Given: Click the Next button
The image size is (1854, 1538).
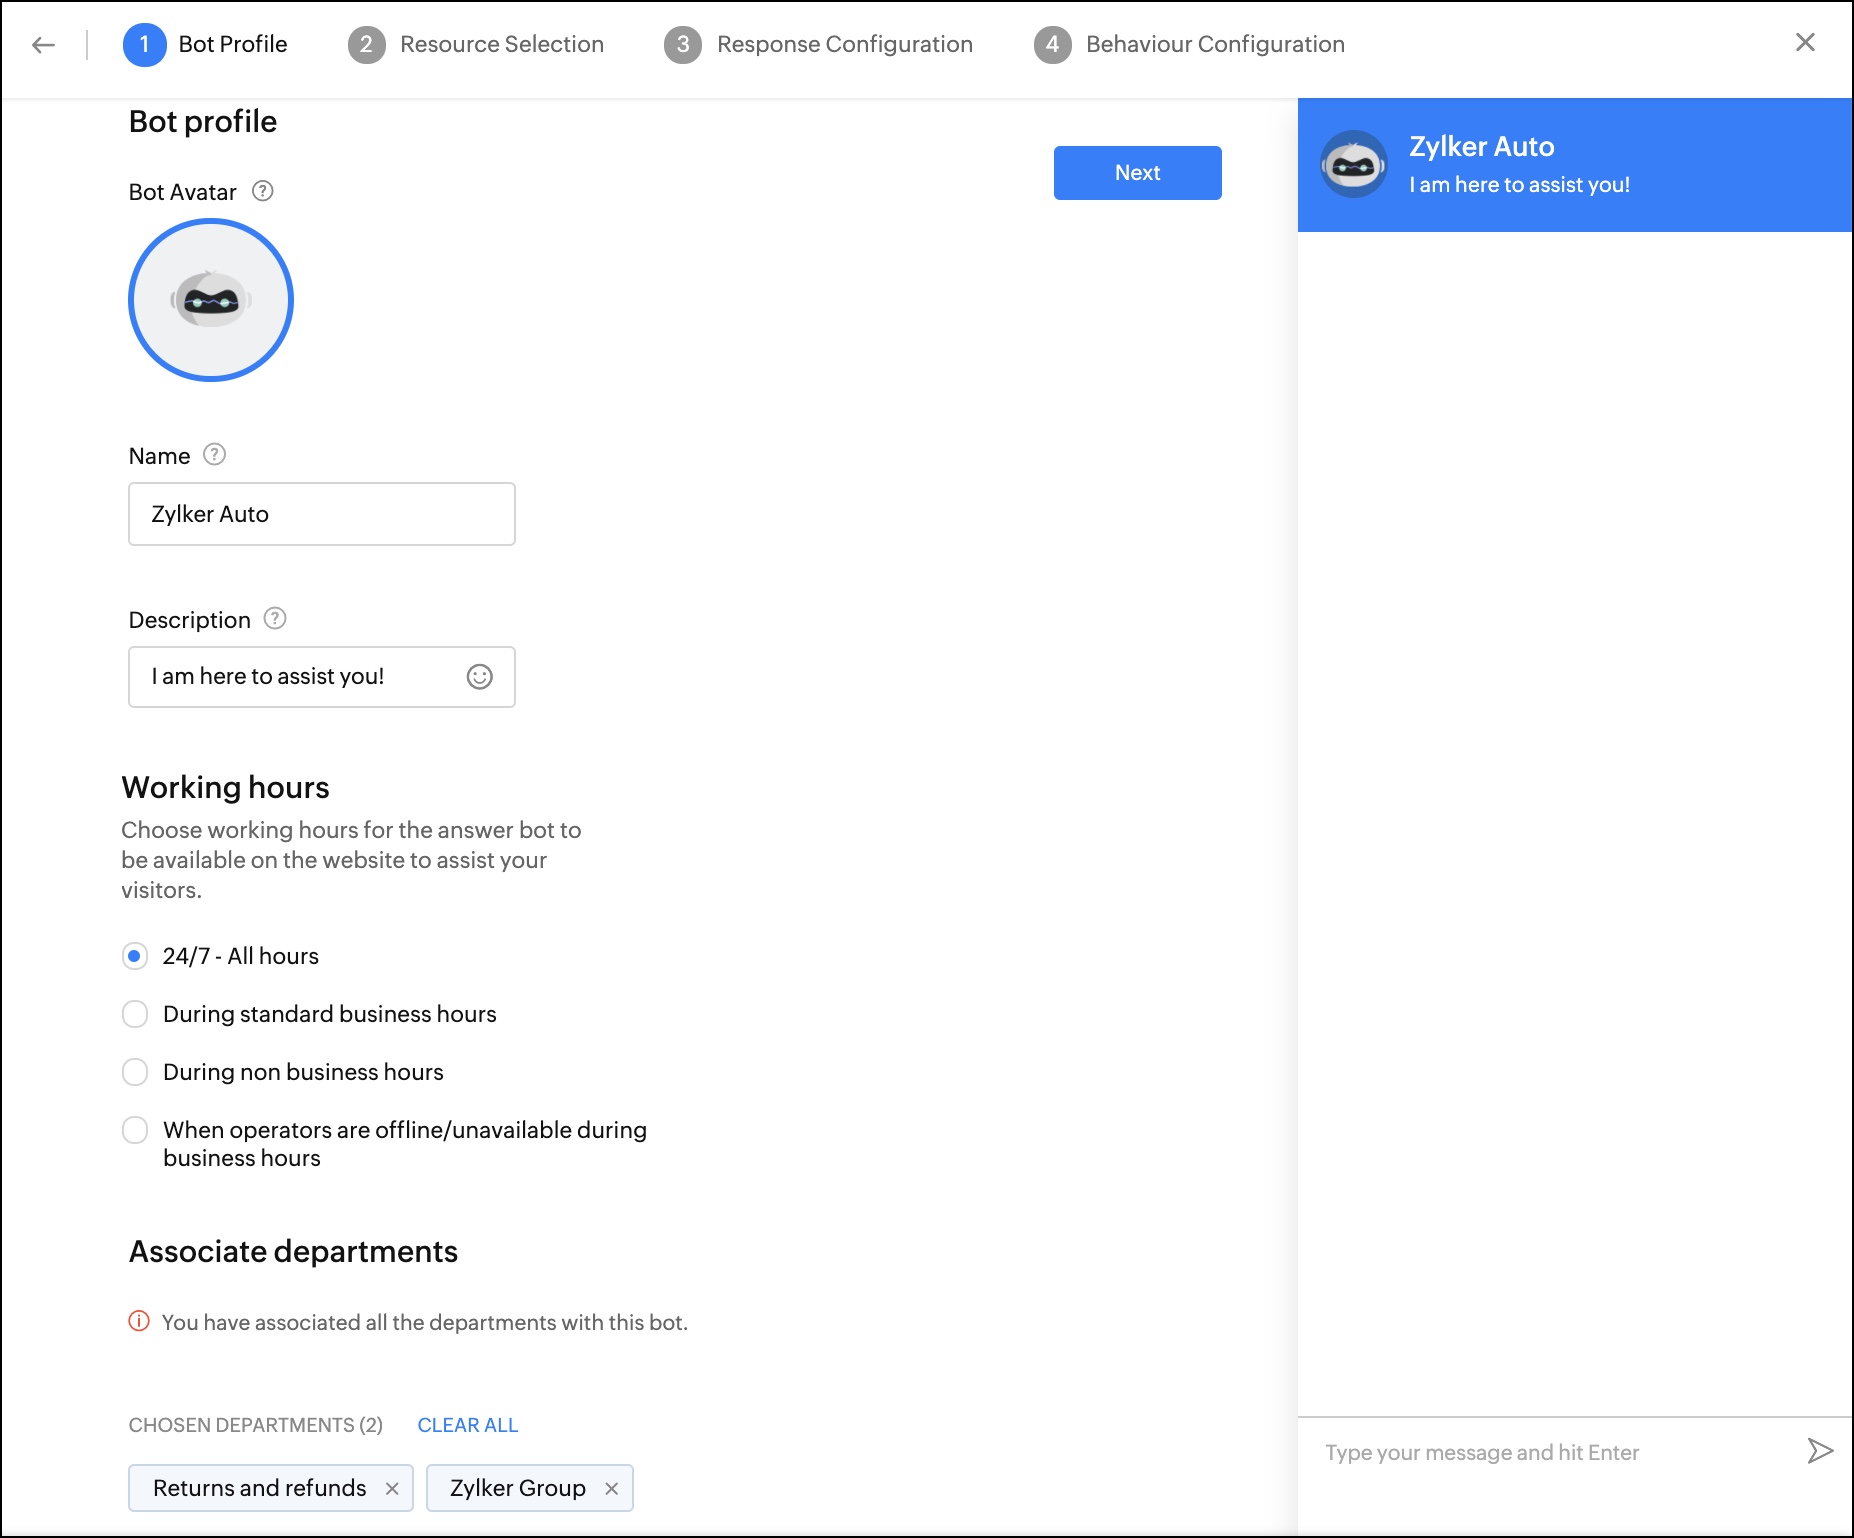Looking at the screenshot, I should [x=1137, y=173].
